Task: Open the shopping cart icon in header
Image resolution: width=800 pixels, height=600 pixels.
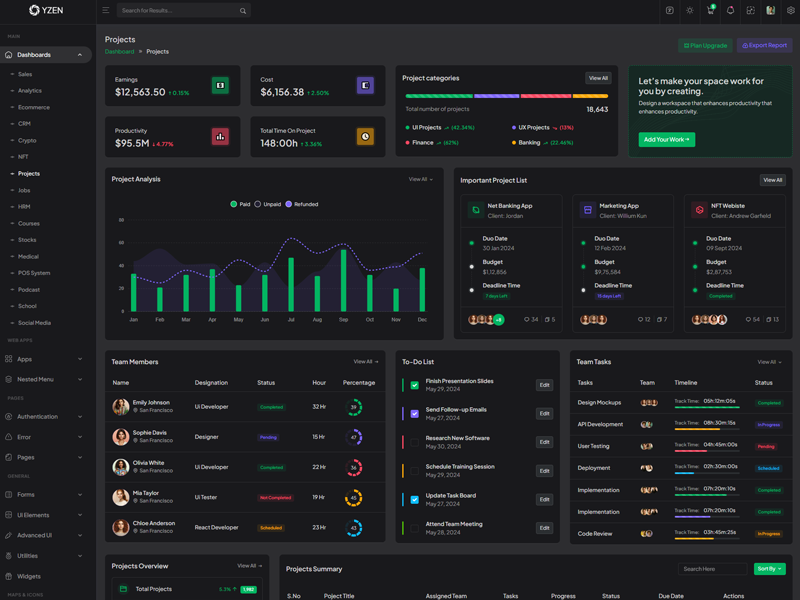Action: 710,11
